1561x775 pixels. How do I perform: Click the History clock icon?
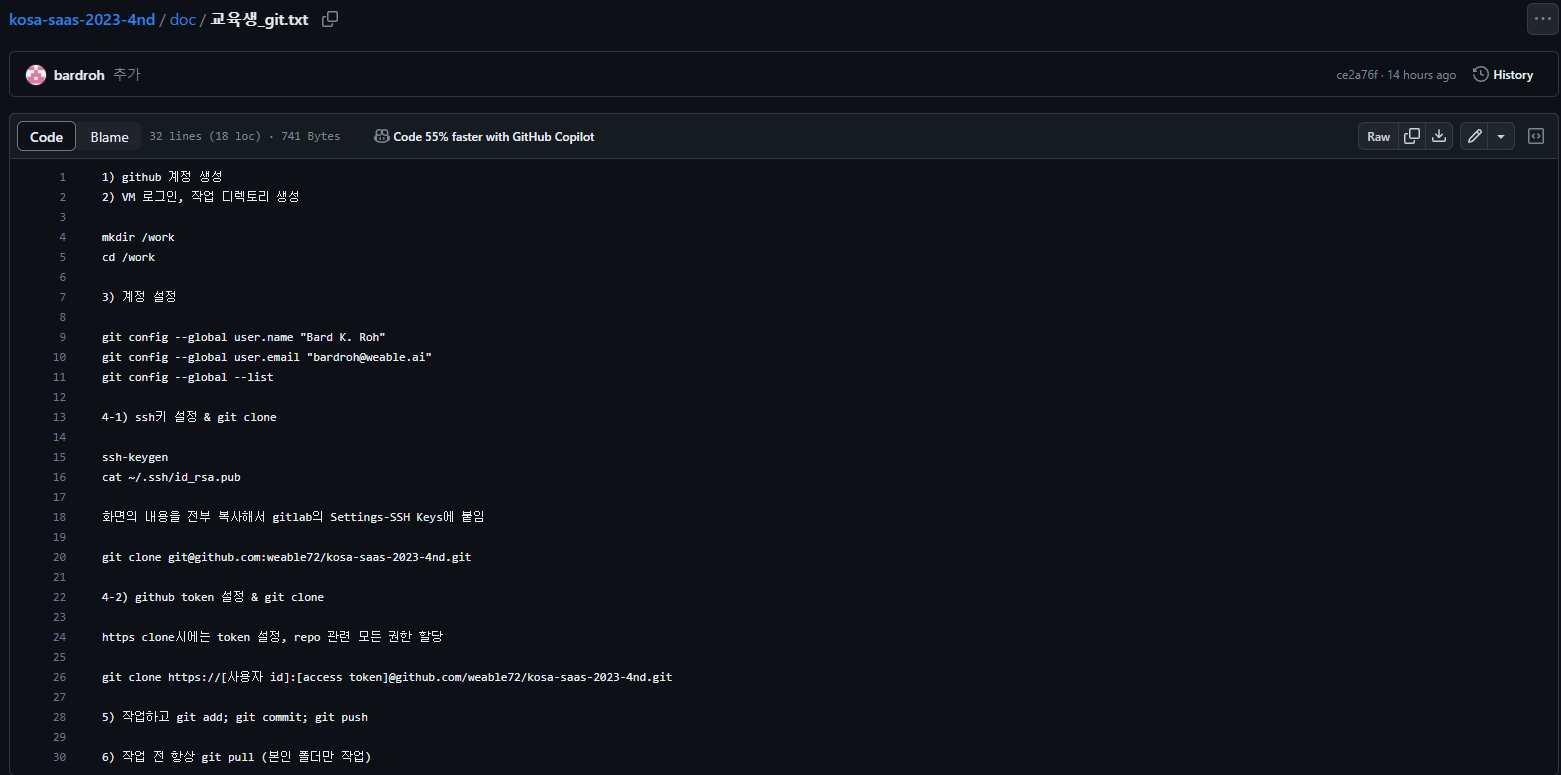click(1480, 75)
